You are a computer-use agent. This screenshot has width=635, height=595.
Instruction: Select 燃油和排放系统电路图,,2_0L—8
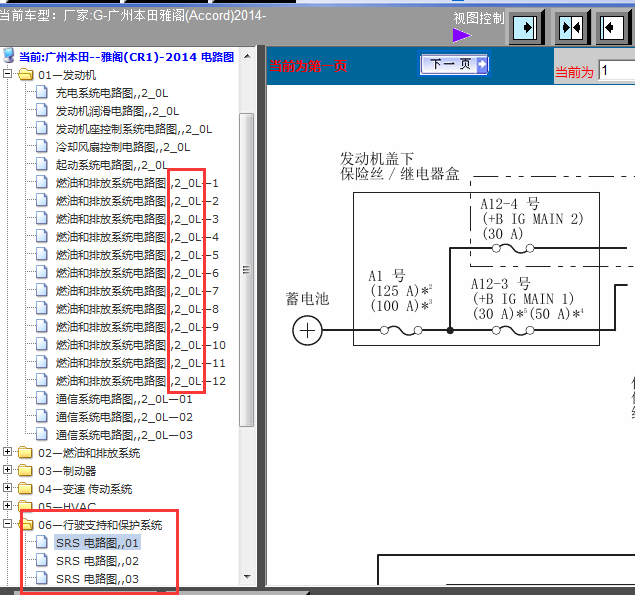(x=137, y=309)
